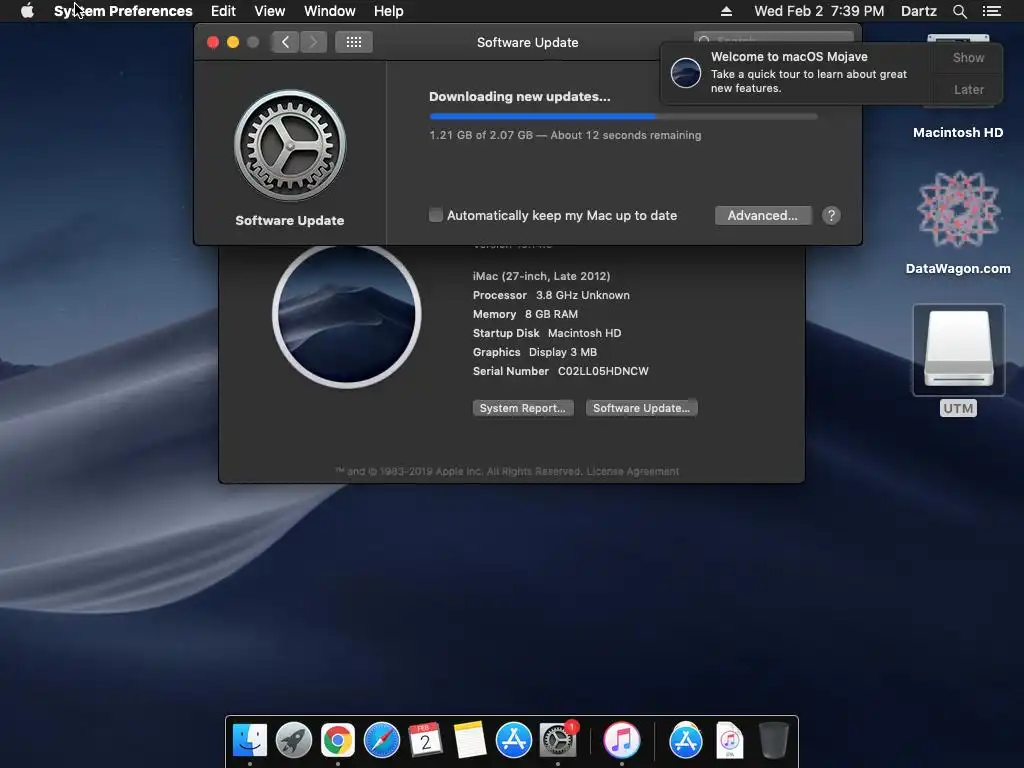The width and height of the screenshot is (1024, 768).
Task: Click the download progress bar
Action: pos(623,116)
